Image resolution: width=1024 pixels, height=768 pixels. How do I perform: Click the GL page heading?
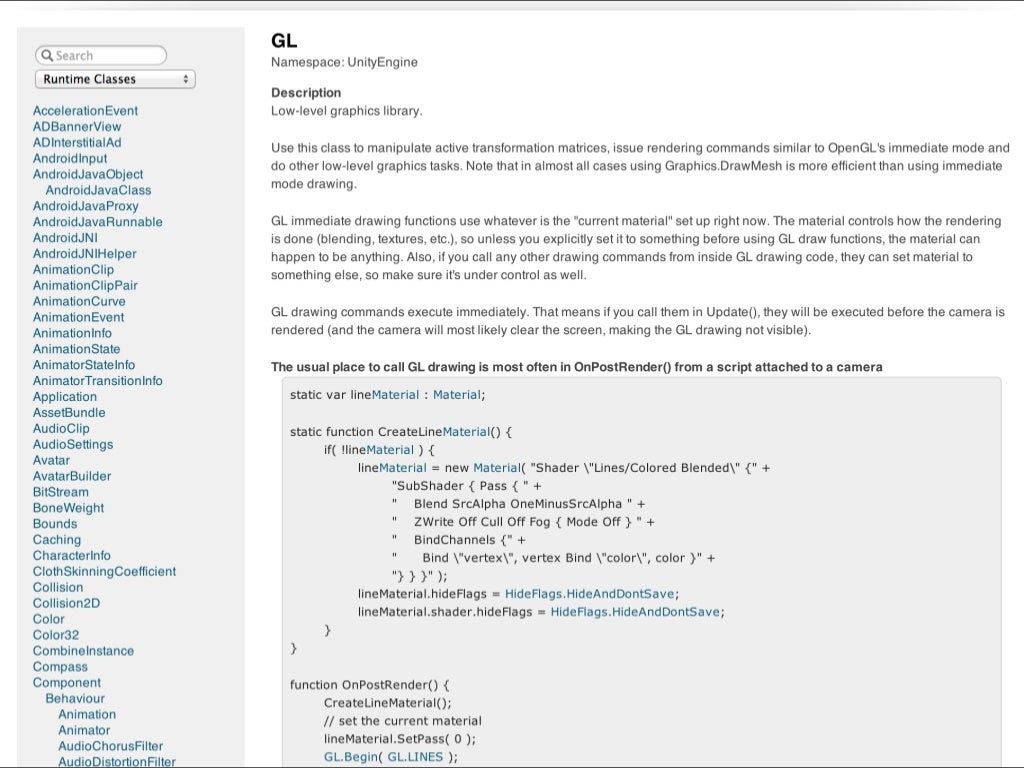(x=284, y=40)
